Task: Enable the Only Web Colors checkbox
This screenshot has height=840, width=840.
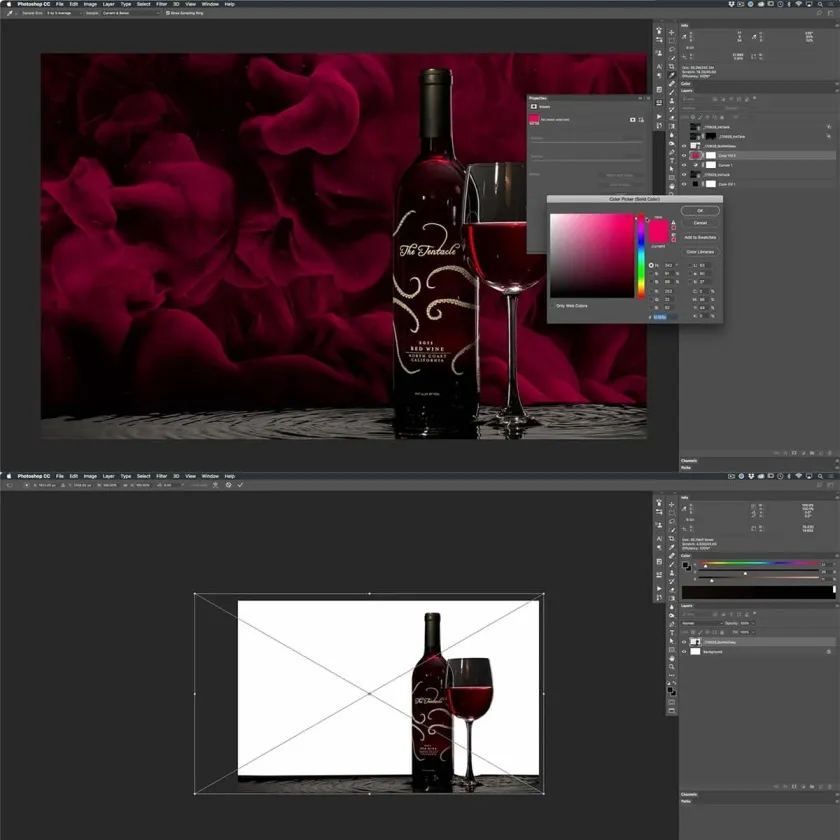Action: 553,306
